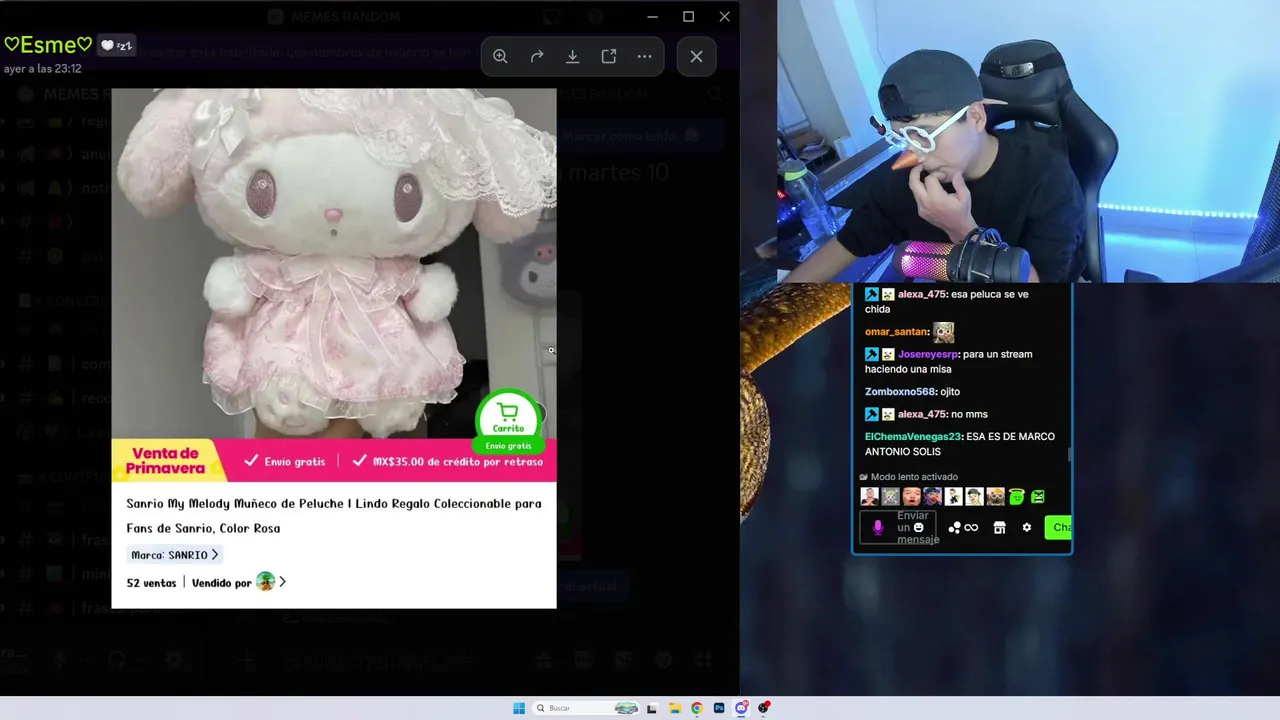
Task: Click the My Melody plush image
Action: [333, 263]
